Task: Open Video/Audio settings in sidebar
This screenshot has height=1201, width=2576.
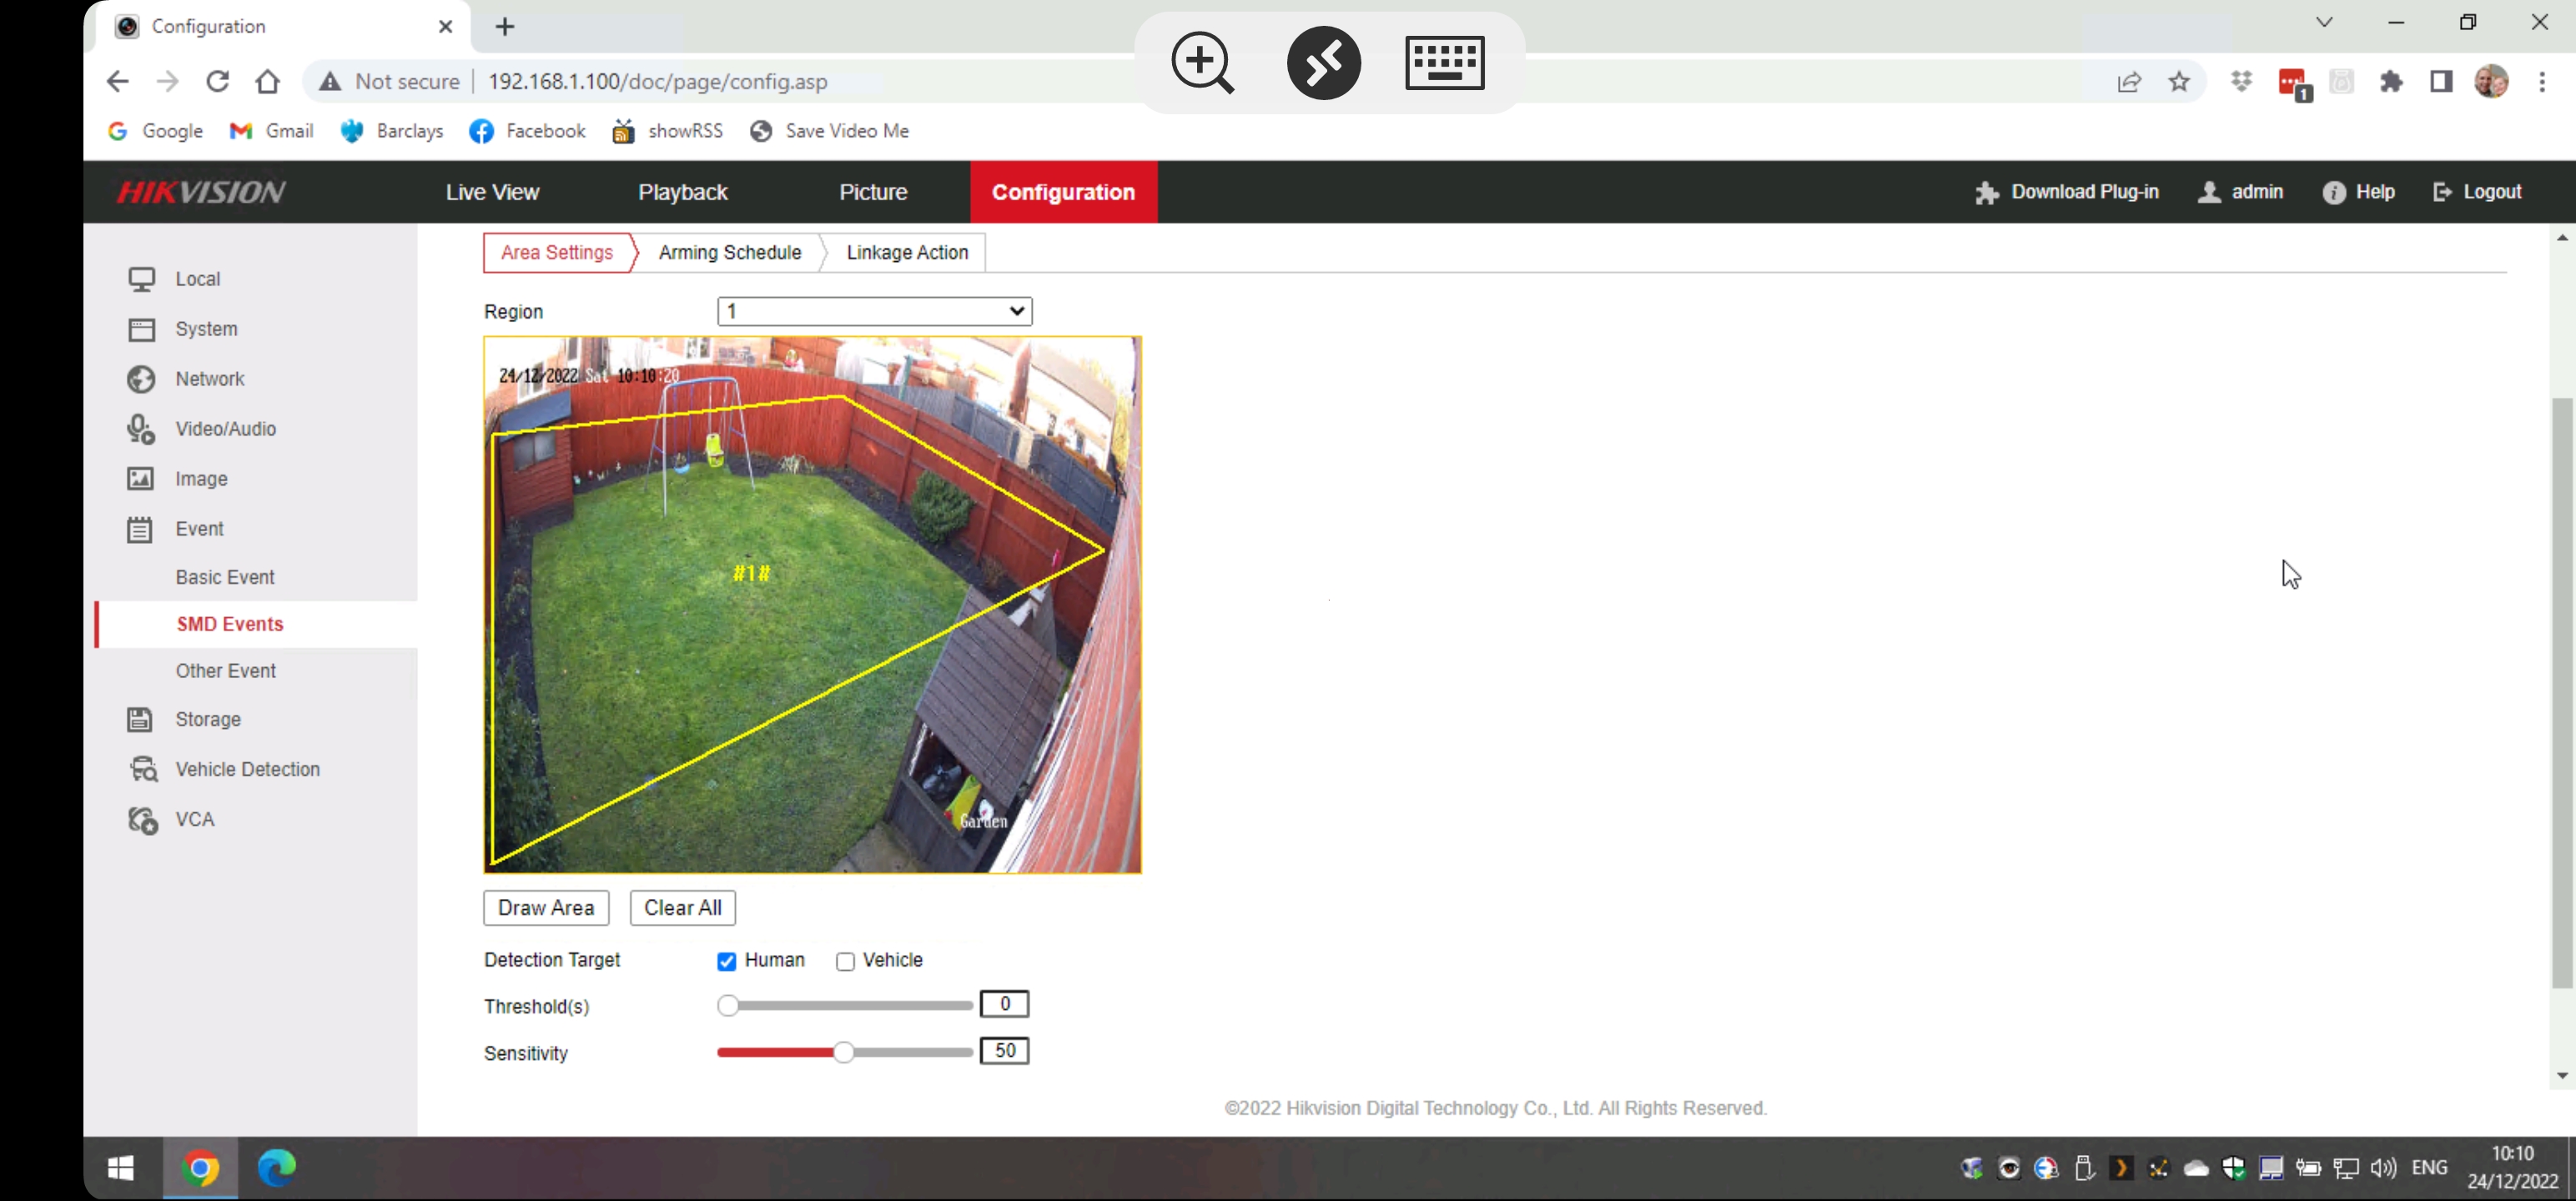Action: [x=225, y=429]
